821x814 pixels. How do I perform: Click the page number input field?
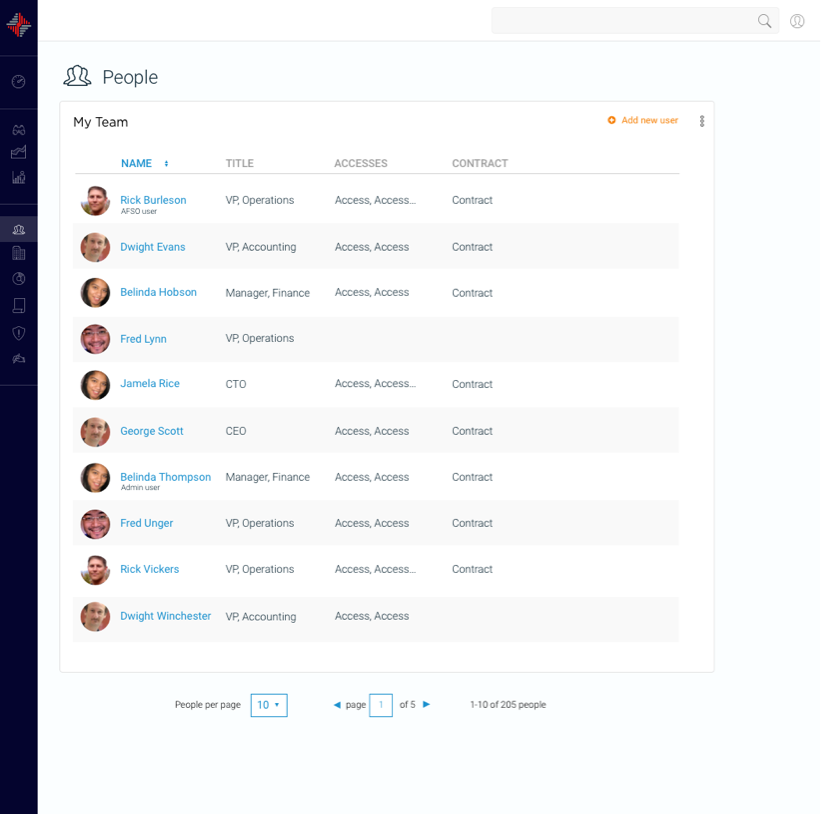click(380, 705)
